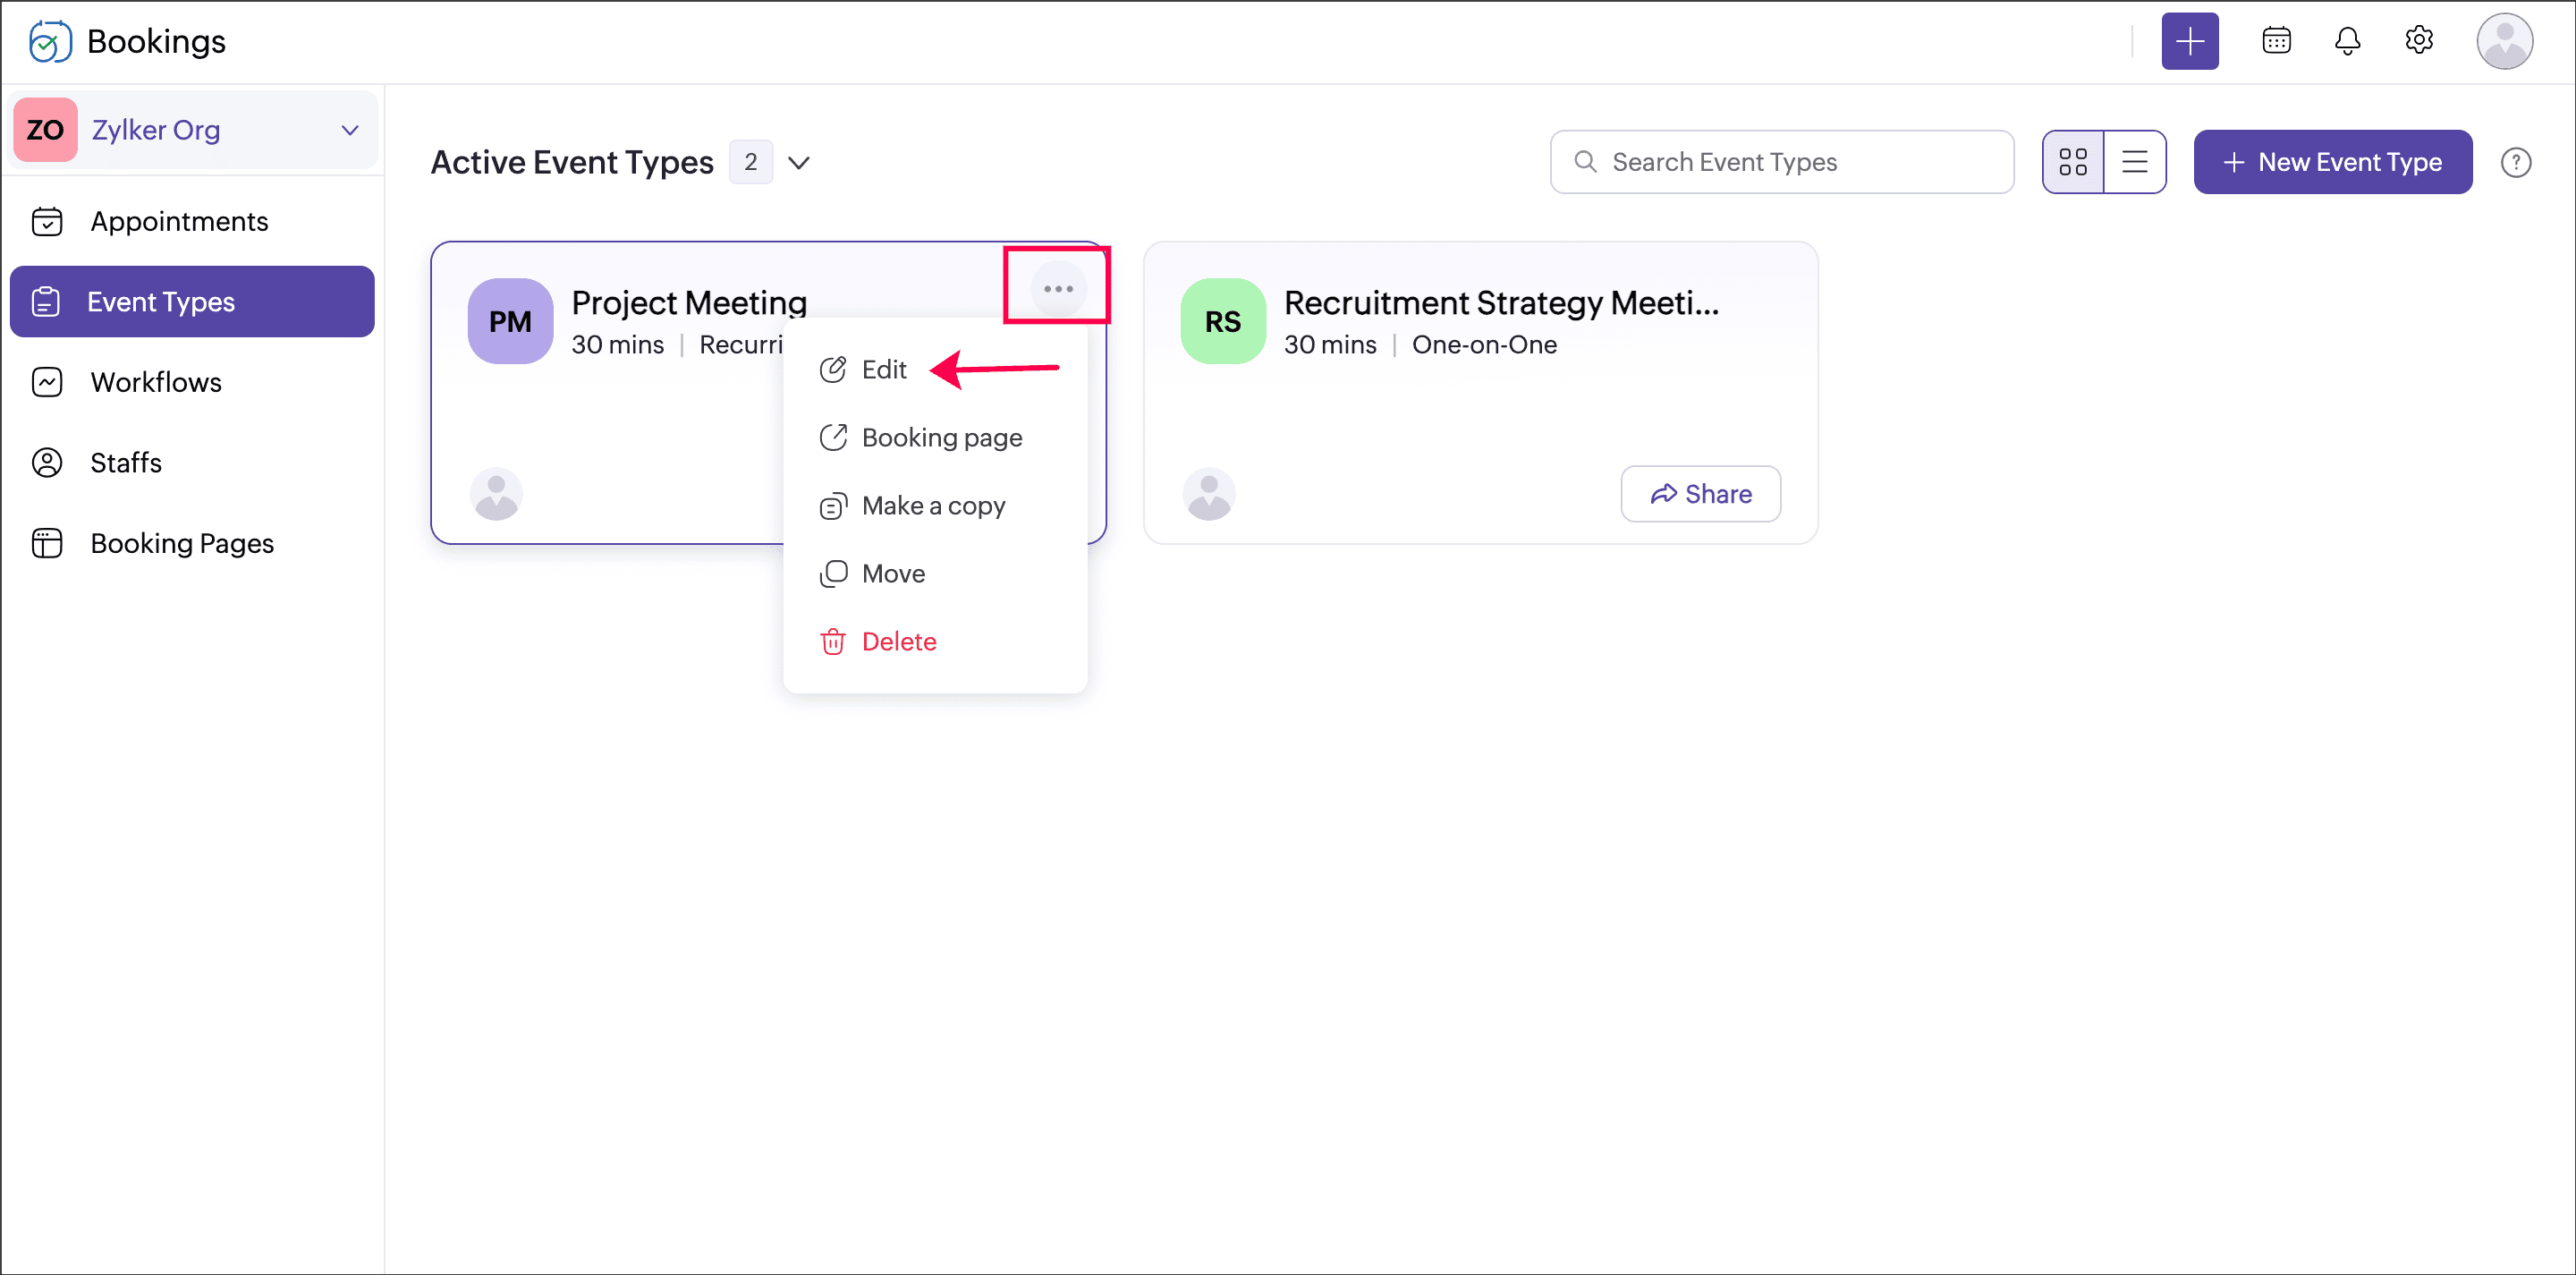Click the Search Event Types field
Viewport: 2576px width, 1275px height.
click(1781, 162)
